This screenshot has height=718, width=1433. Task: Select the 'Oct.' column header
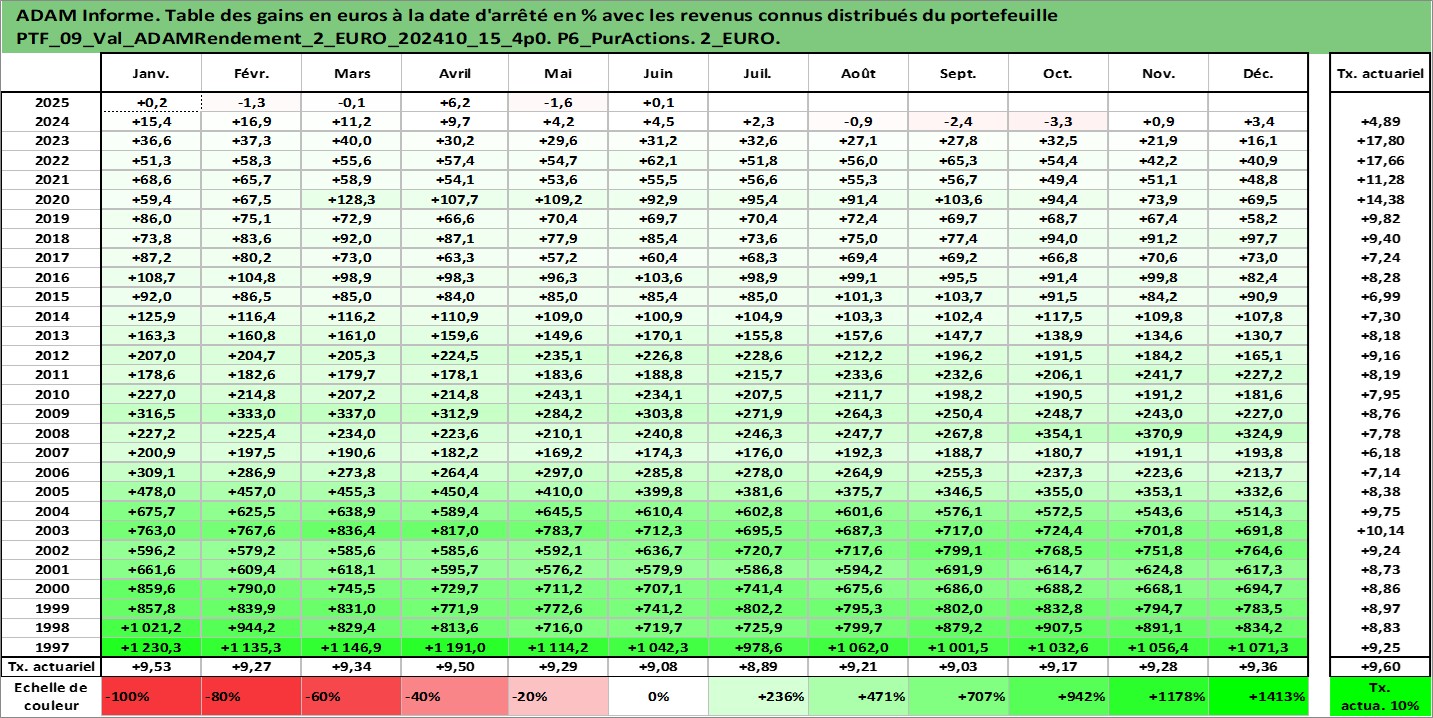tap(1058, 74)
